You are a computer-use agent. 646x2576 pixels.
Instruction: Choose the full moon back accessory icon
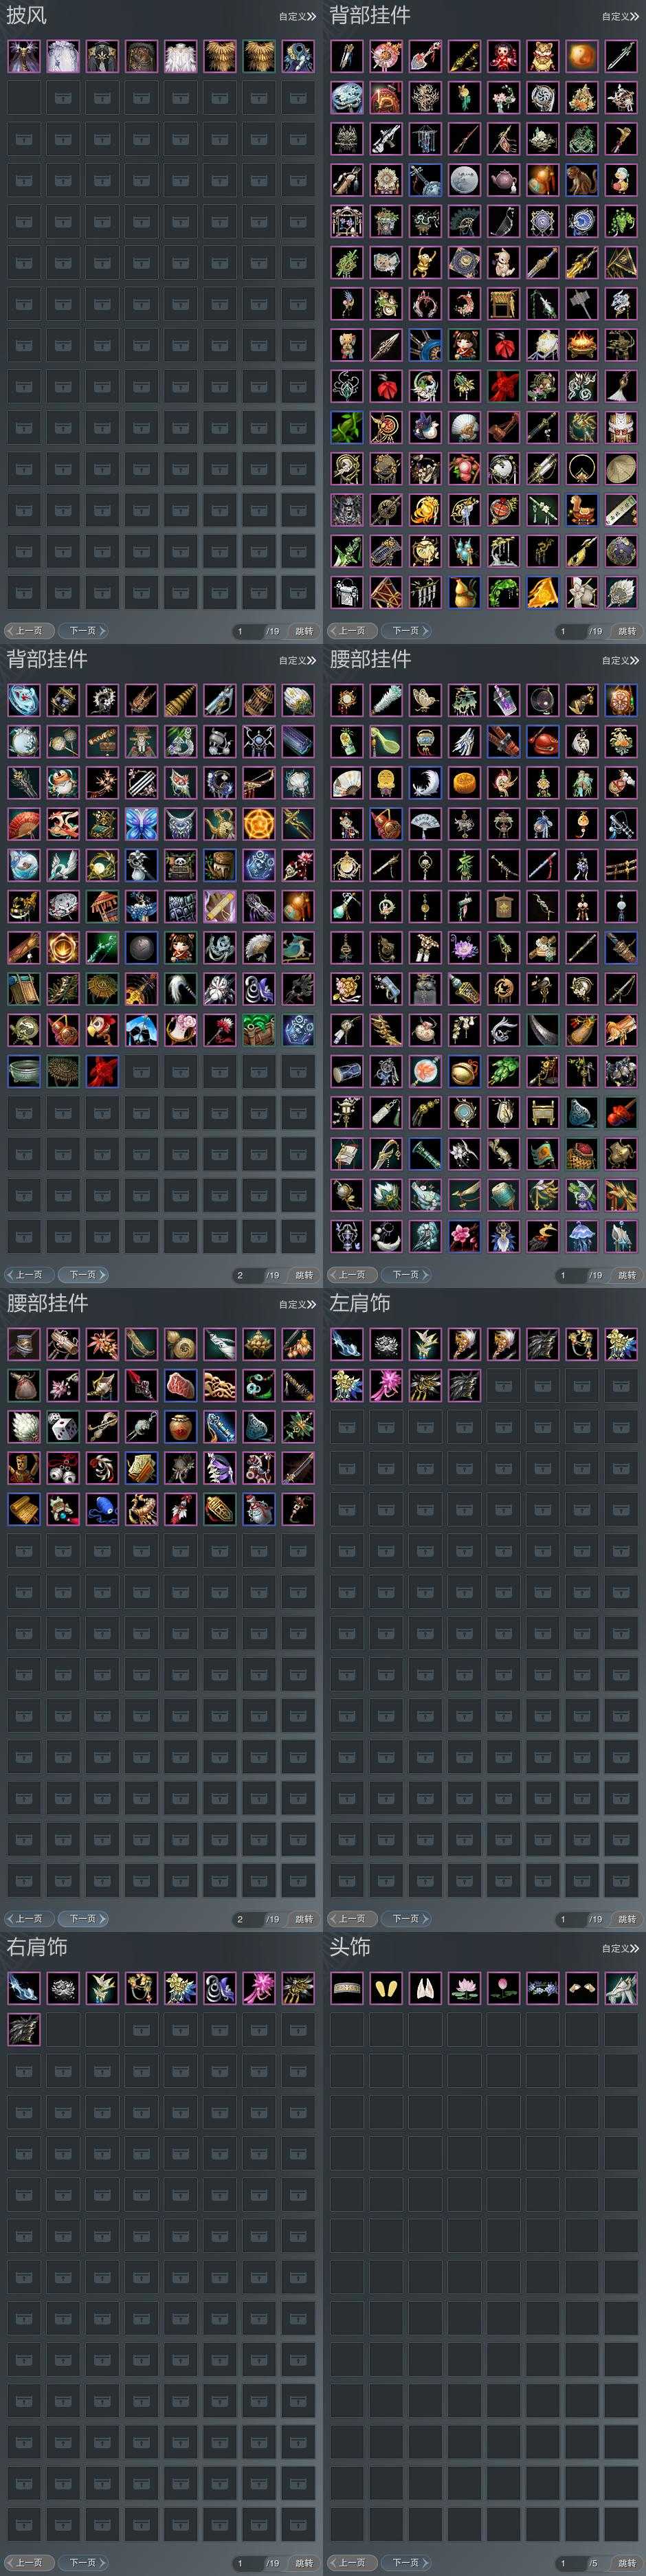click(464, 180)
